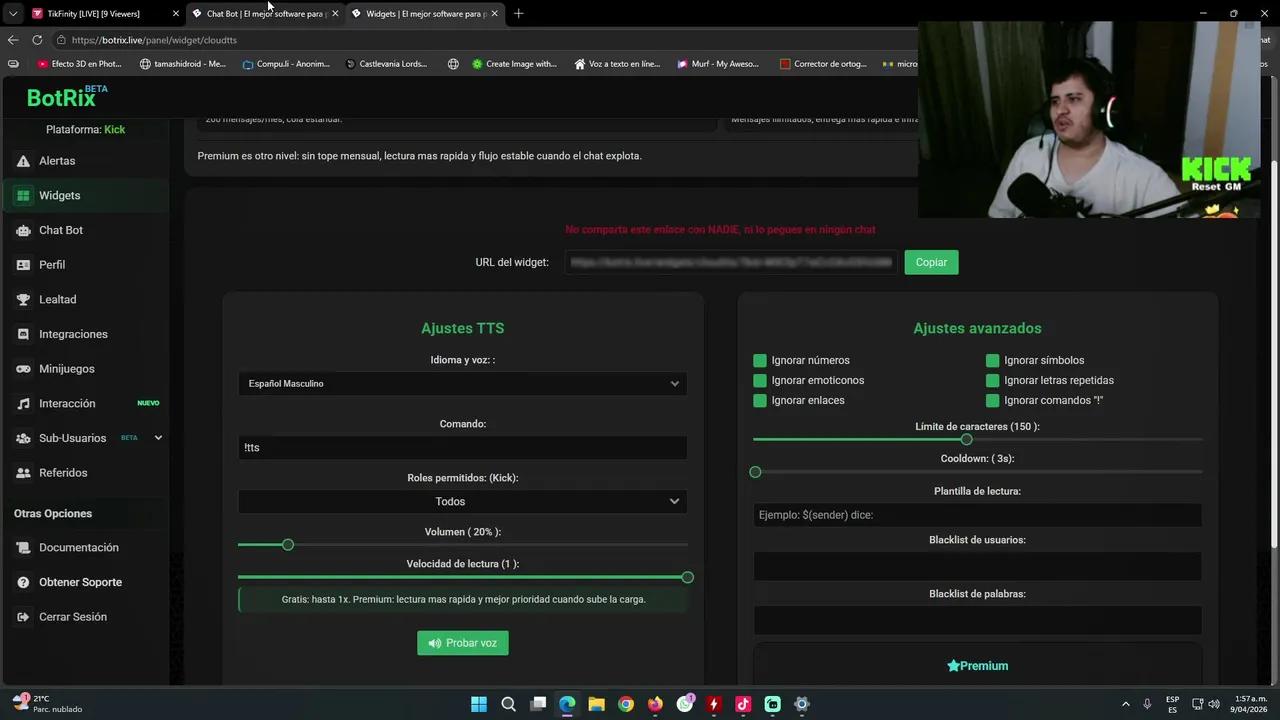Viewport: 1280px width, 720px height.
Task: Open the Settings gear in the taskbar
Action: tap(801, 704)
